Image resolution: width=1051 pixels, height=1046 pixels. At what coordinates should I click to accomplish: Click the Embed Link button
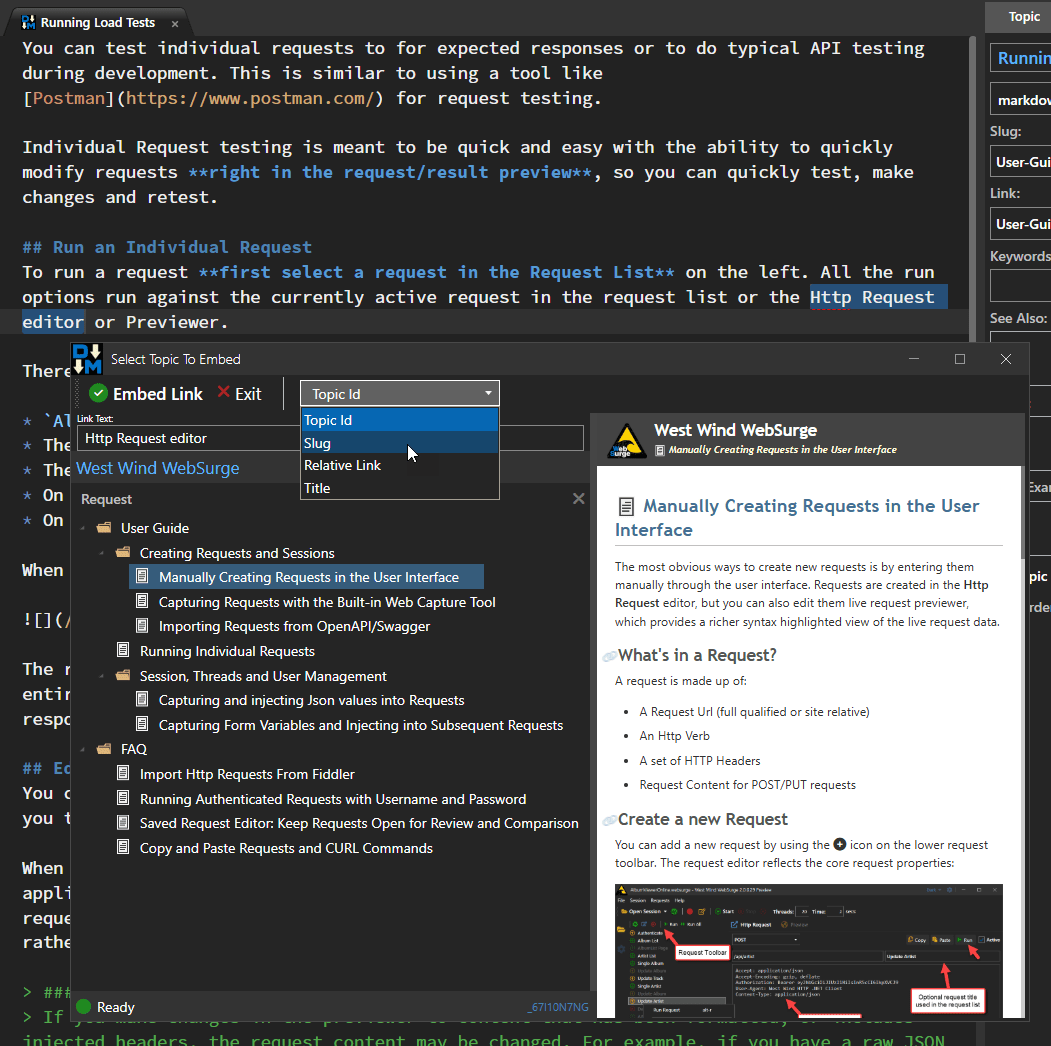[x=147, y=394]
